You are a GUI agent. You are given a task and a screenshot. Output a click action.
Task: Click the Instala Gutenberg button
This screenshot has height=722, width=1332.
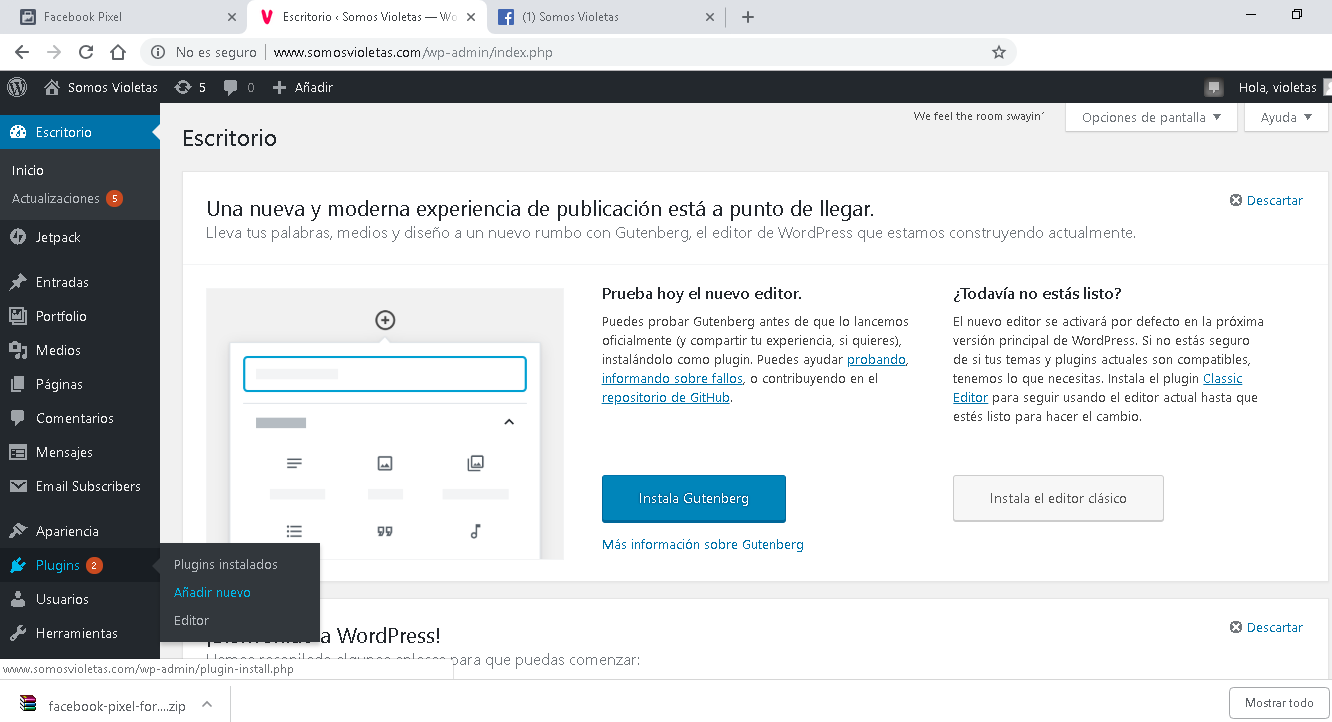coord(694,498)
